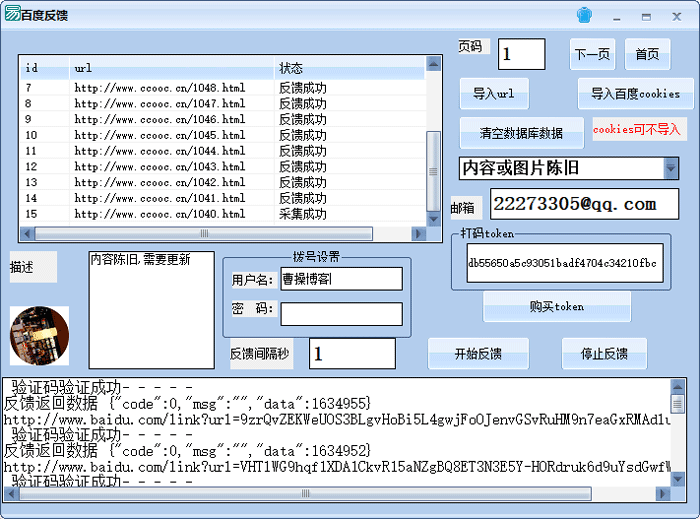Viewport: 700px width, 519px height.
Task: Click the 购买token button
Action: coord(557,307)
